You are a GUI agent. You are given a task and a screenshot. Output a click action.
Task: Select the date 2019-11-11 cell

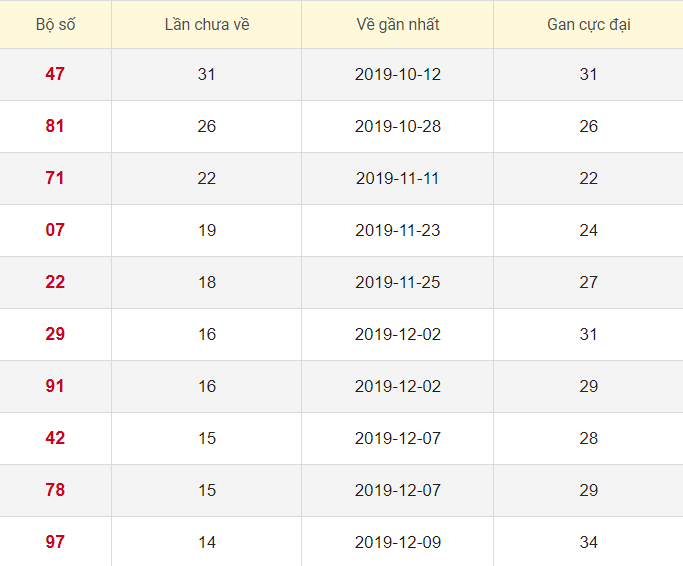[x=397, y=178]
